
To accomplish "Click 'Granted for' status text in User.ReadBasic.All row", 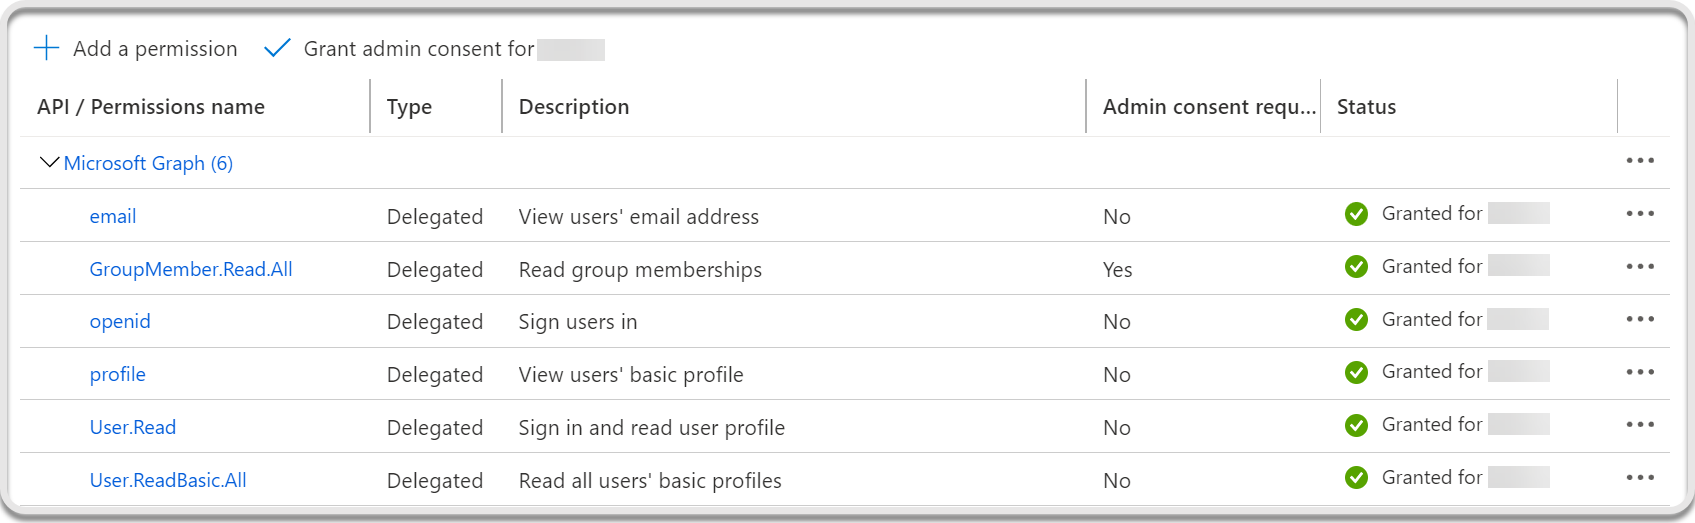I will [1432, 477].
